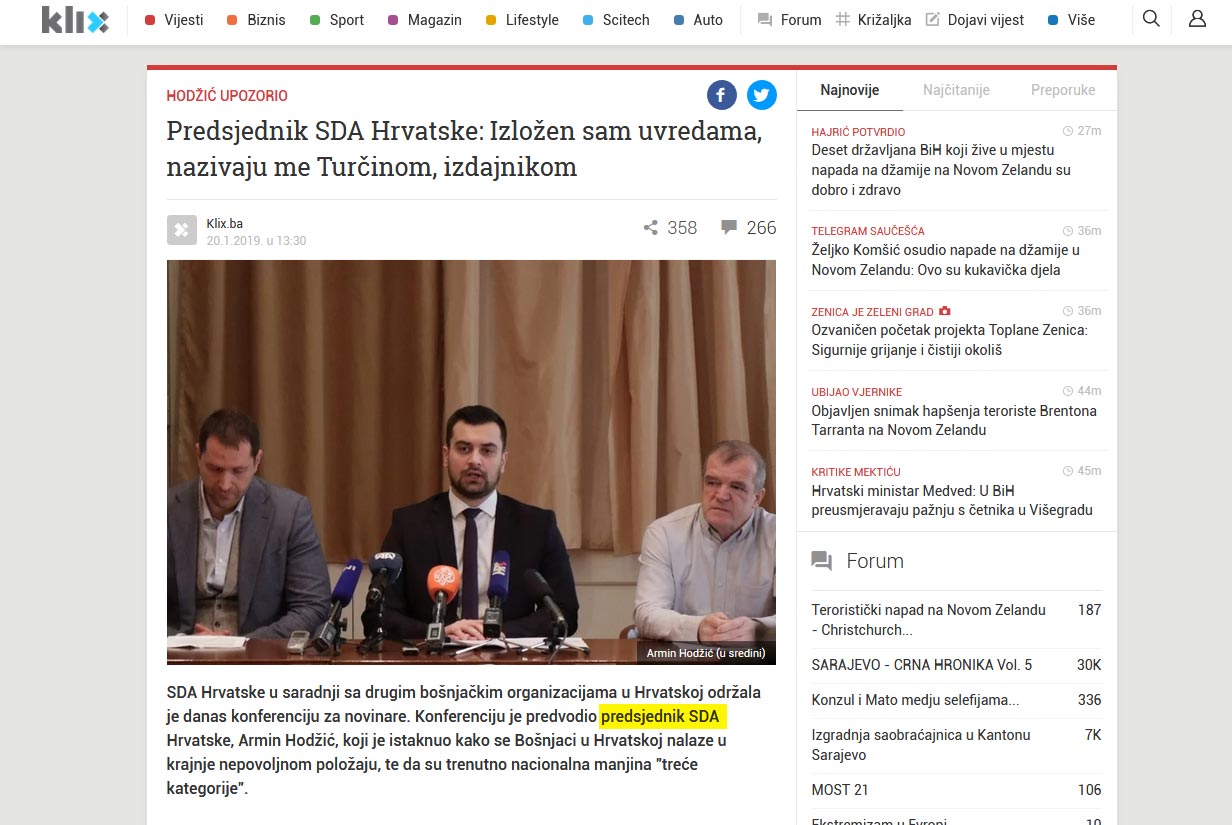Open the user account icon
Viewport: 1232px width, 825px height.
[x=1197, y=19]
